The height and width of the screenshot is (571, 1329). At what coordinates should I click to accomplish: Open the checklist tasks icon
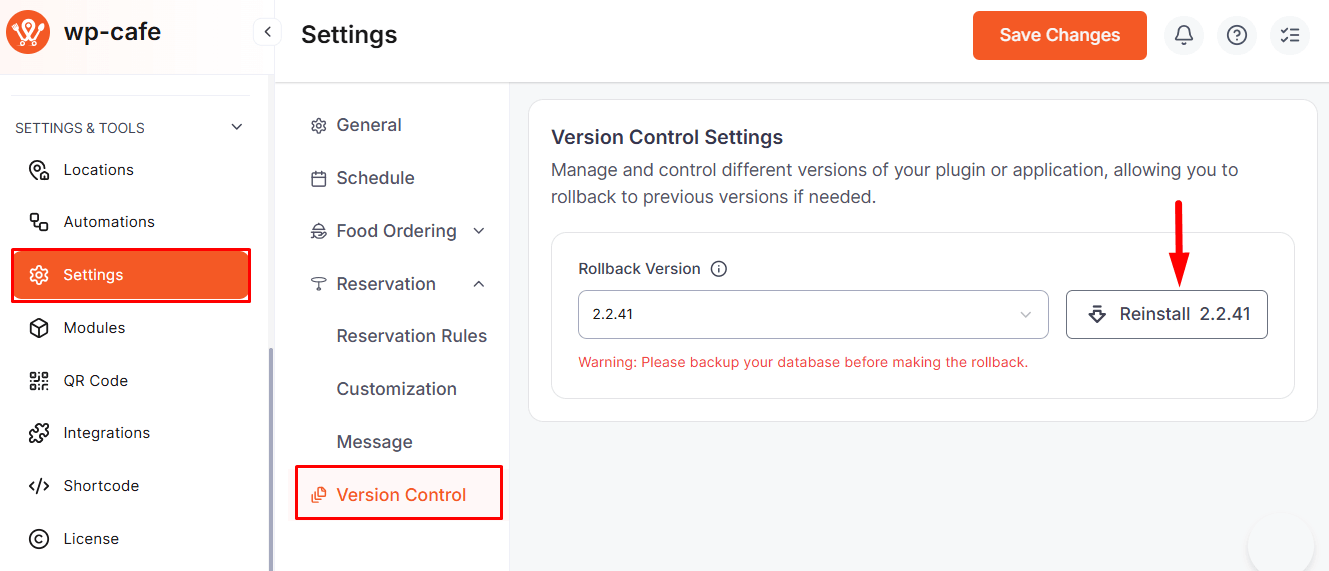click(x=1290, y=35)
